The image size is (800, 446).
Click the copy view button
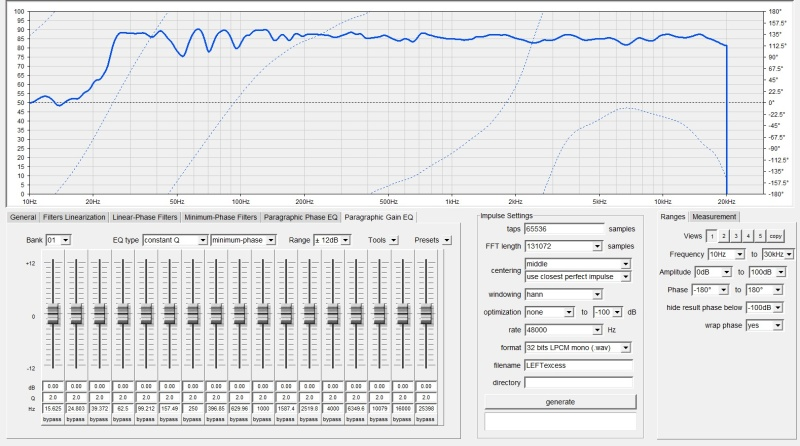click(x=776, y=236)
